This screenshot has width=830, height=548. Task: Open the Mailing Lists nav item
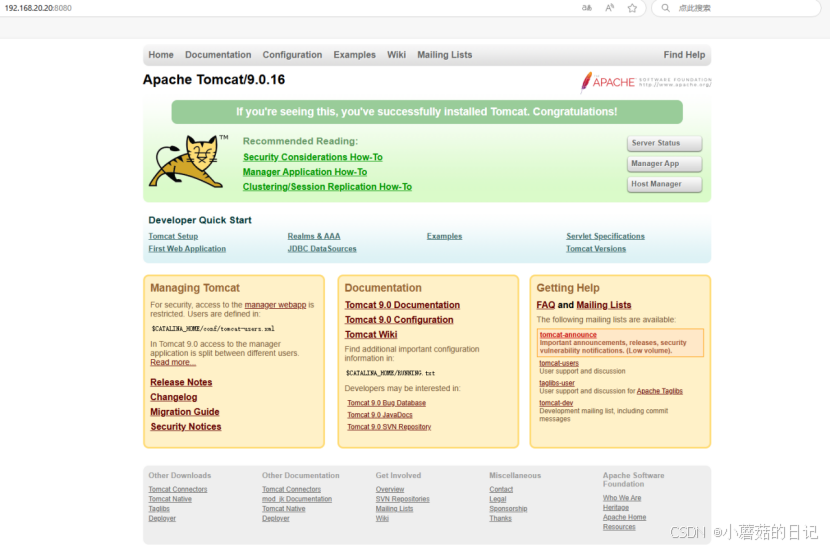coord(445,55)
